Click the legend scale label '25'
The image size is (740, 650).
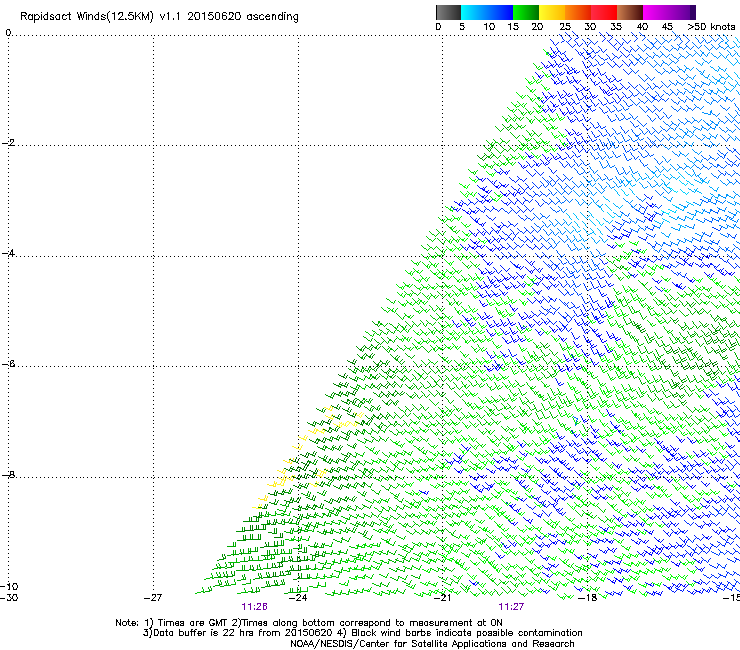(564, 27)
